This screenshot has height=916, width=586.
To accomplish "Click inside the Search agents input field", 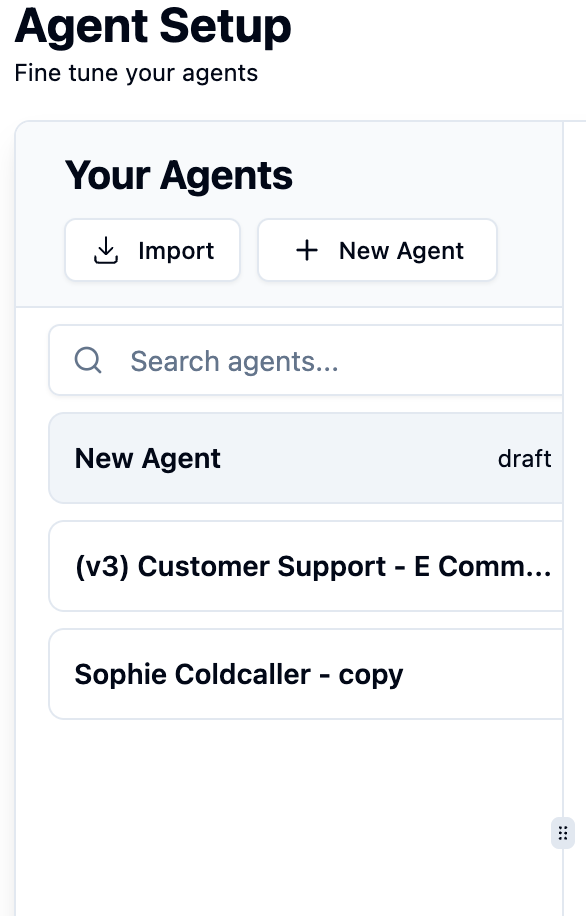I will 300,360.
